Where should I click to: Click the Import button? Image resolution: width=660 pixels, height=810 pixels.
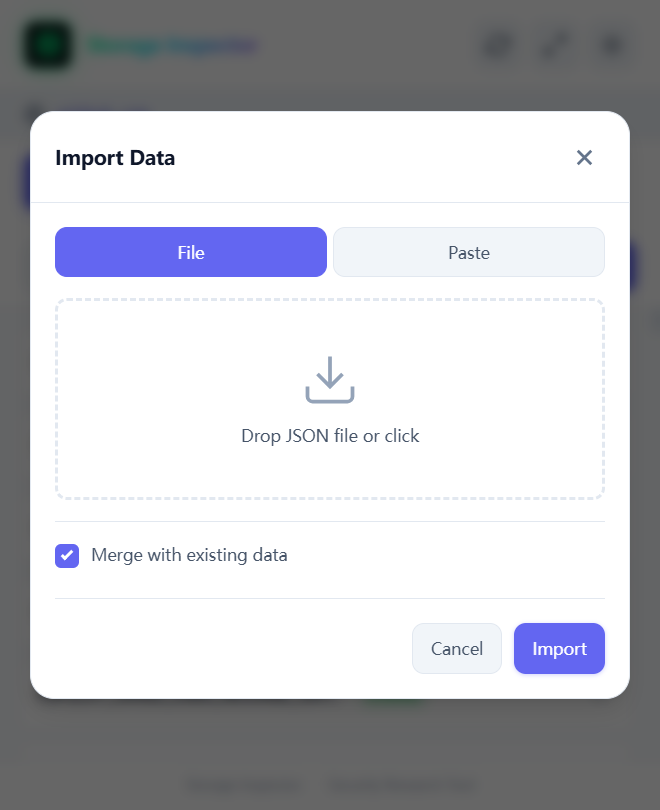coord(559,649)
